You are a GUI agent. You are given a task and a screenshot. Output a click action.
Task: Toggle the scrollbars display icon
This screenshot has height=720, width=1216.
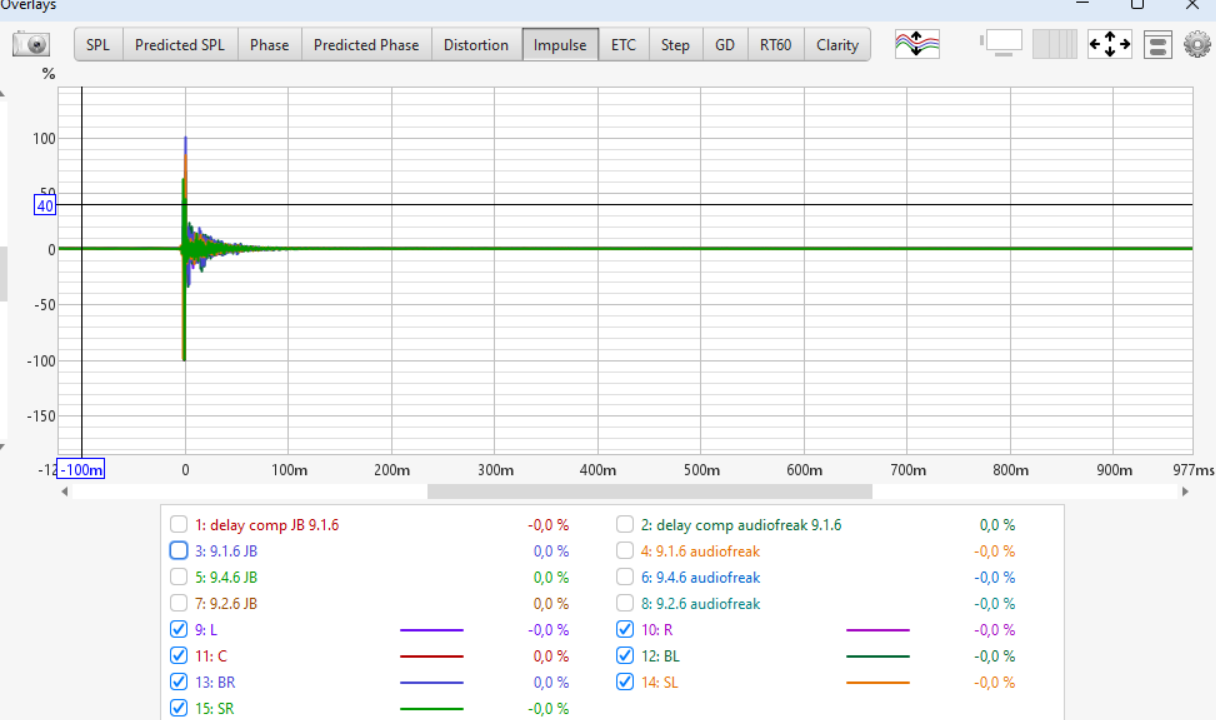click(1002, 44)
